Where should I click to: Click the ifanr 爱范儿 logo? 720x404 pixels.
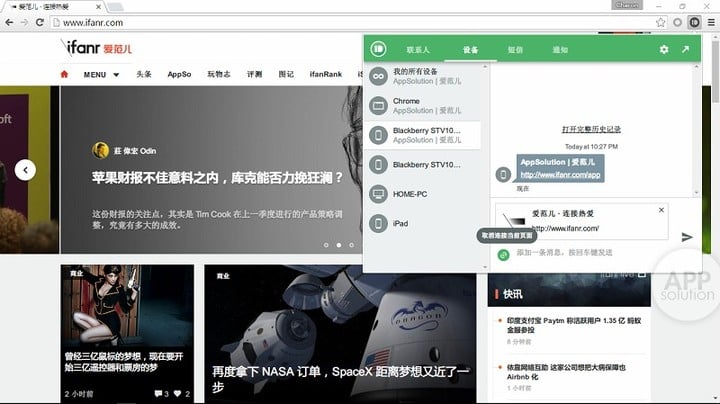pyautogui.click(x=96, y=48)
